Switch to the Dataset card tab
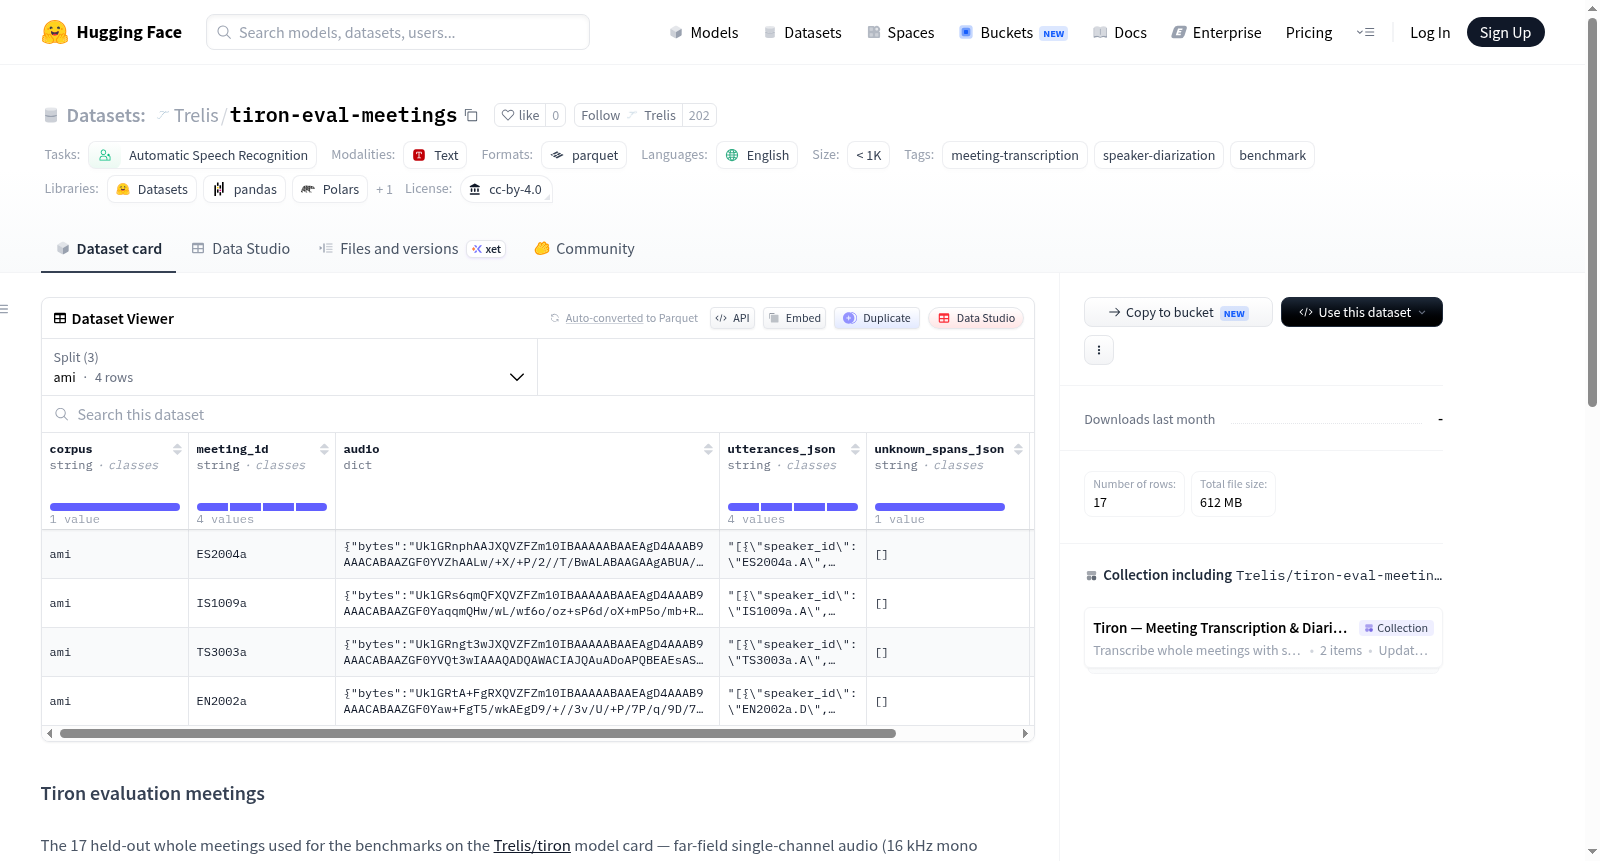Viewport: 1600px width, 861px height. point(109,249)
